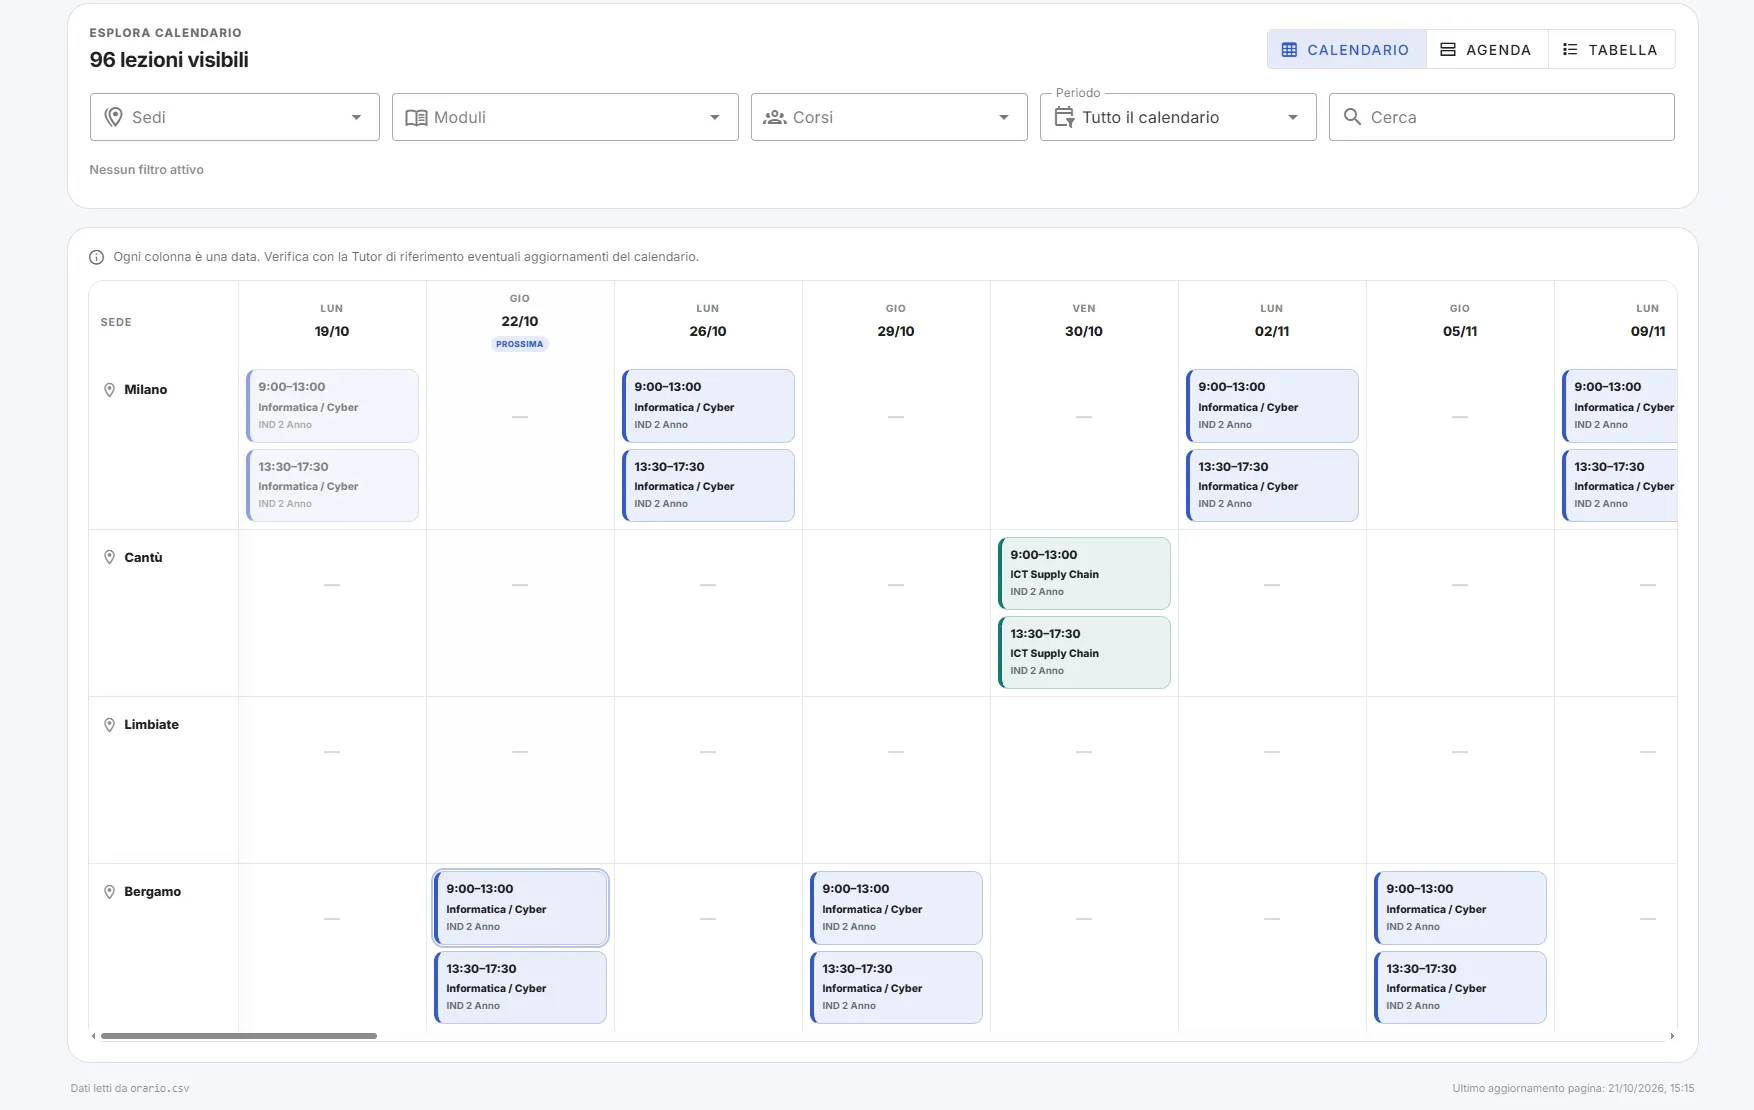Click the Limbiate location pin icon

coord(110,724)
